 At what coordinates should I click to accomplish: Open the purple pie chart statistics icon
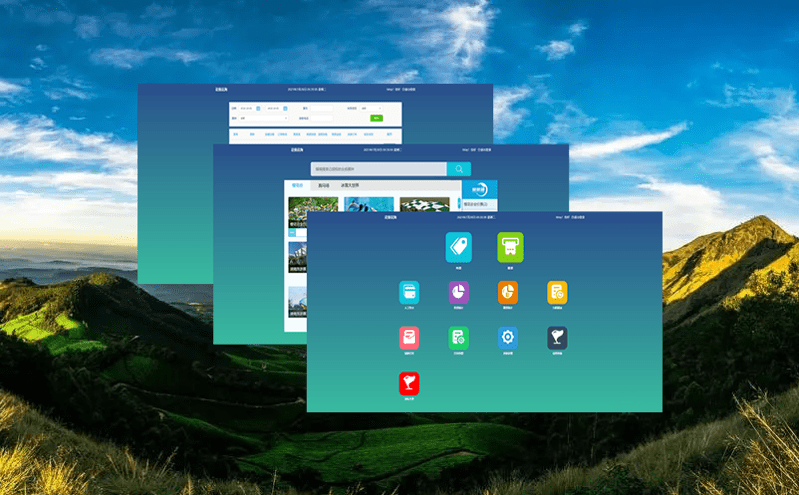click(459, 292)
